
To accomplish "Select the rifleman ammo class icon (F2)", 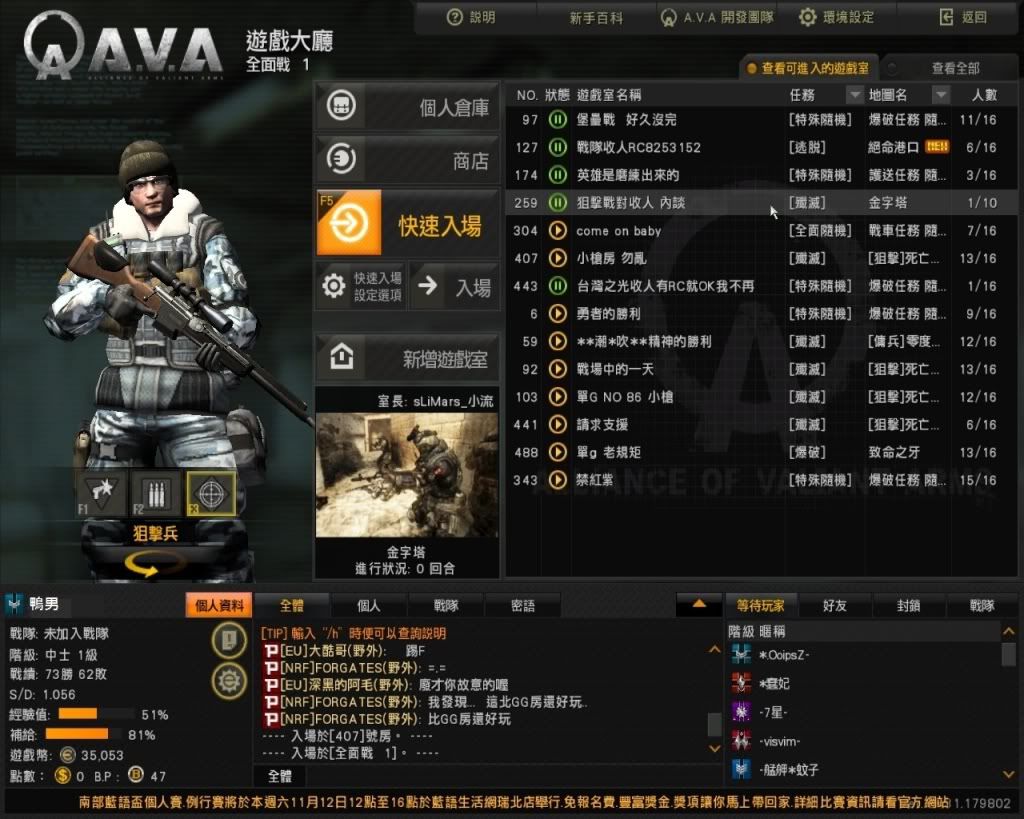I will 155,493.
